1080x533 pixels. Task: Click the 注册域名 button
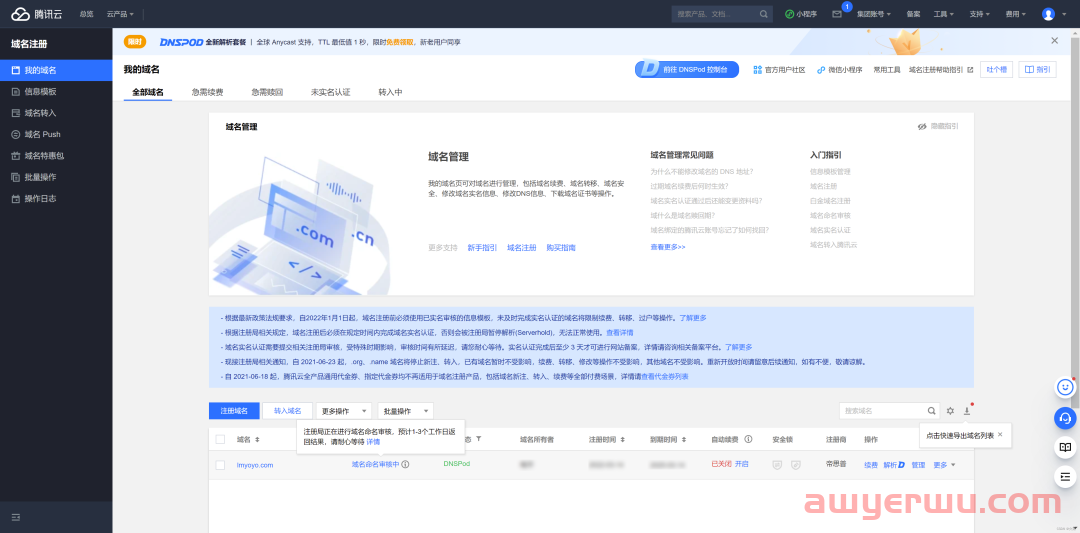tap(234, 410)
